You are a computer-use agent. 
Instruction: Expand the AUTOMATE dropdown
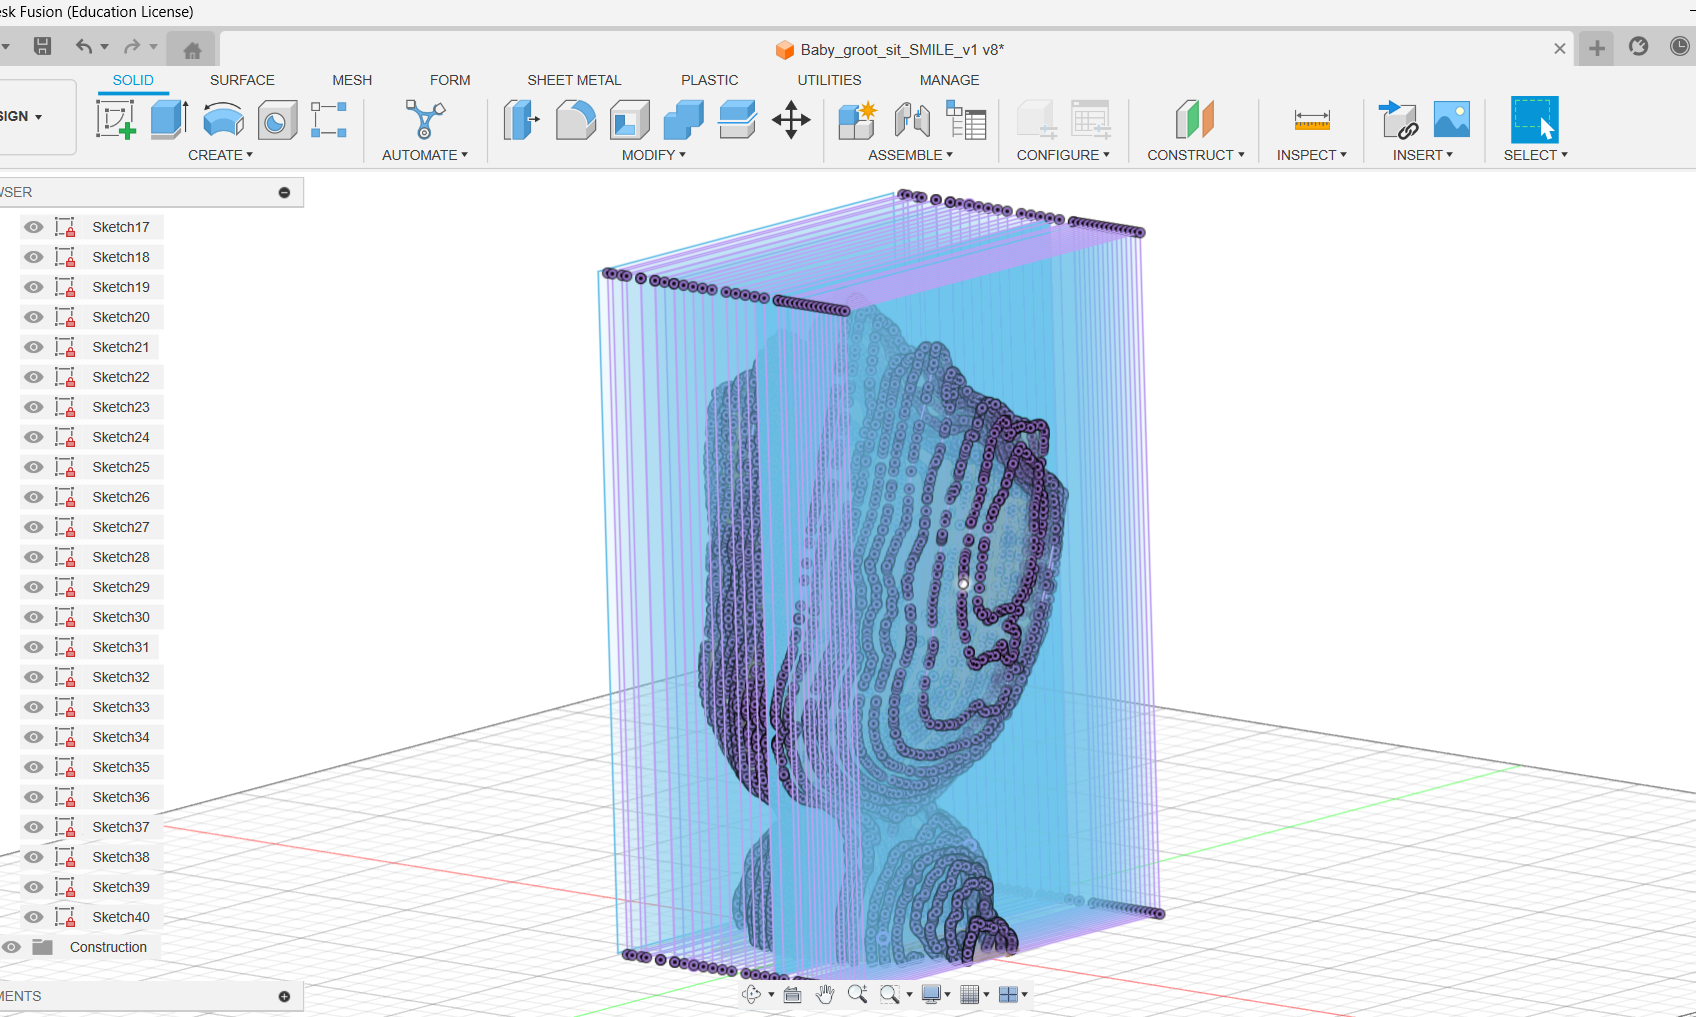click(x=425, y=155)
